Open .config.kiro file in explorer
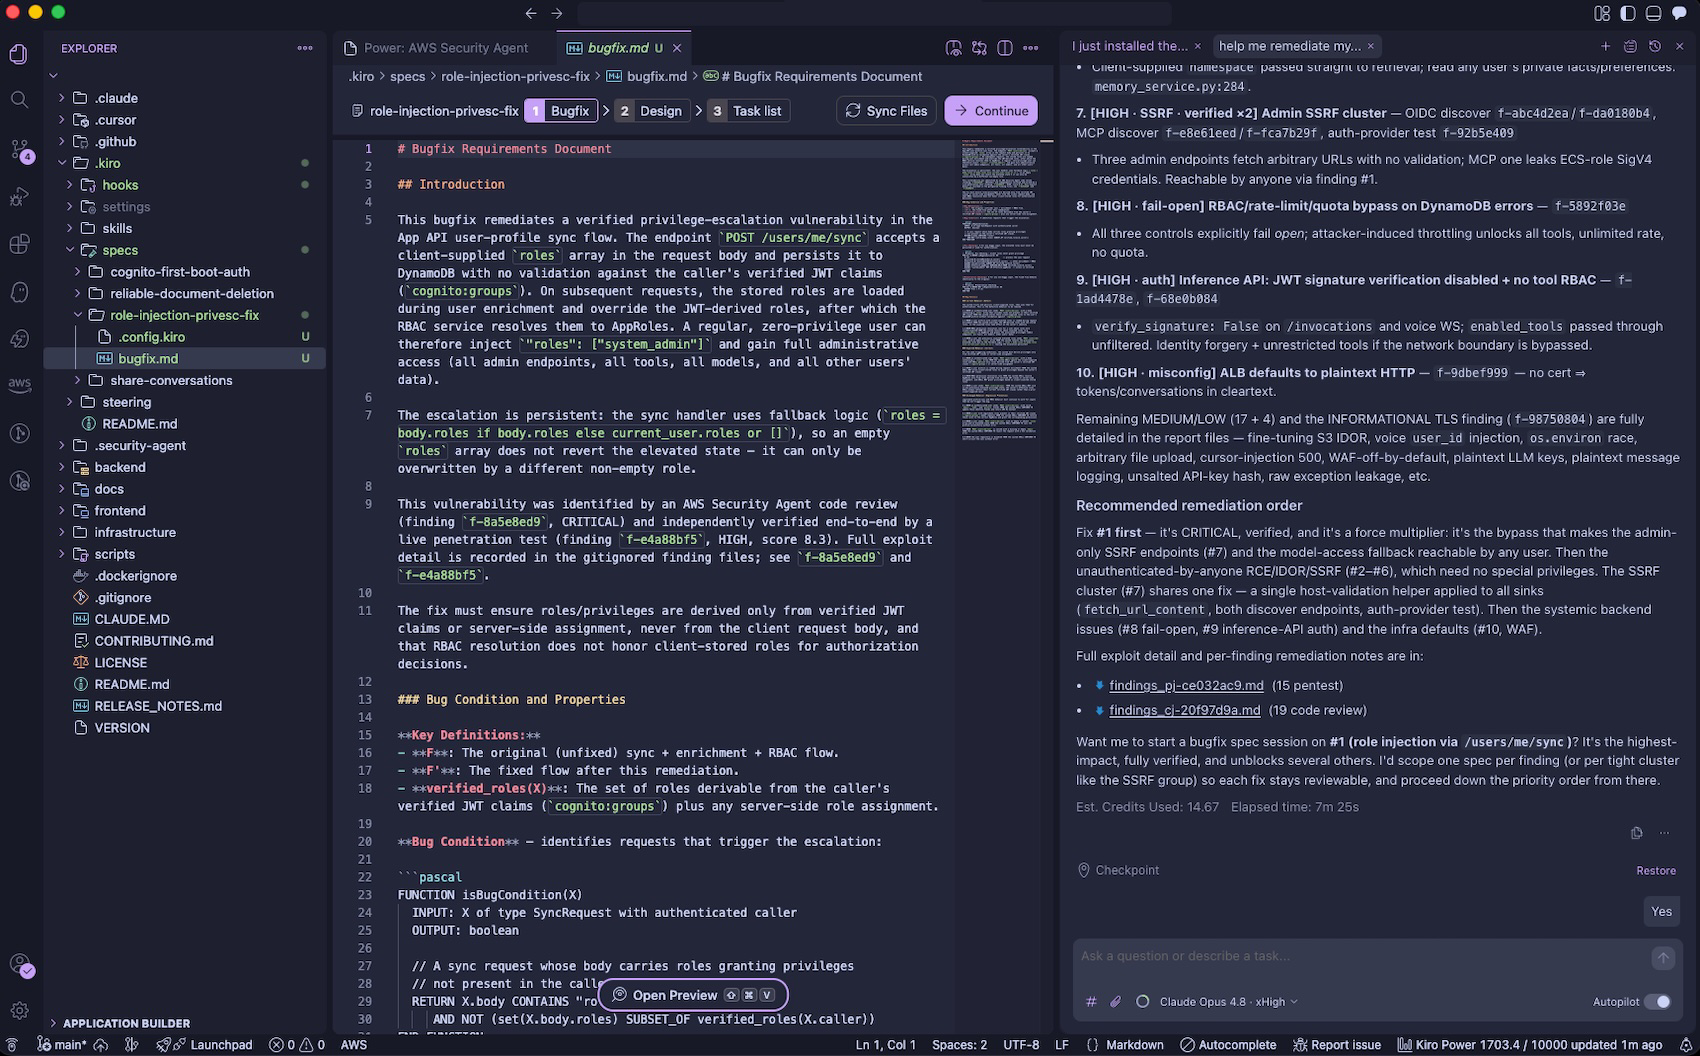 [183, 337]
